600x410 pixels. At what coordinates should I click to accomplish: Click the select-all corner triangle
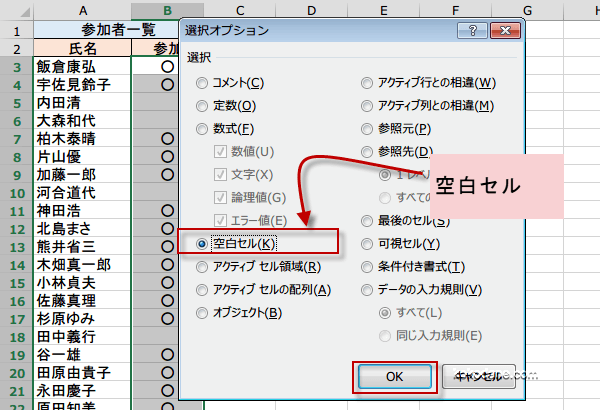(24, 11)
